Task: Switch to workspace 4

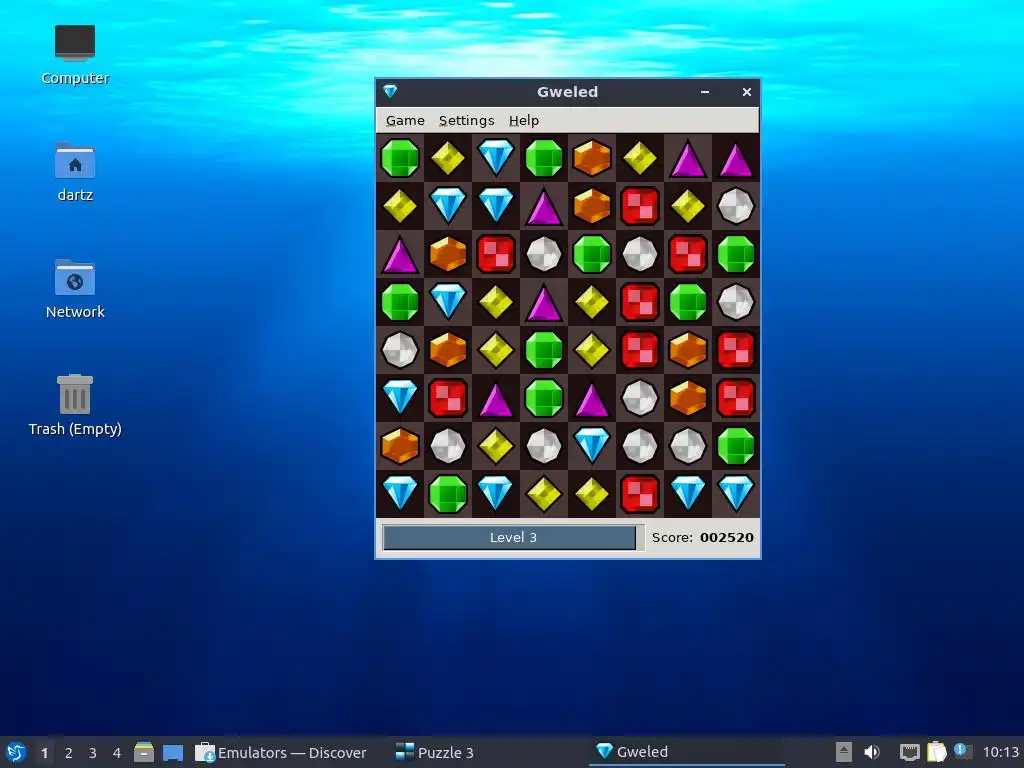Action: pyautogui.click(x=117, y=753)
